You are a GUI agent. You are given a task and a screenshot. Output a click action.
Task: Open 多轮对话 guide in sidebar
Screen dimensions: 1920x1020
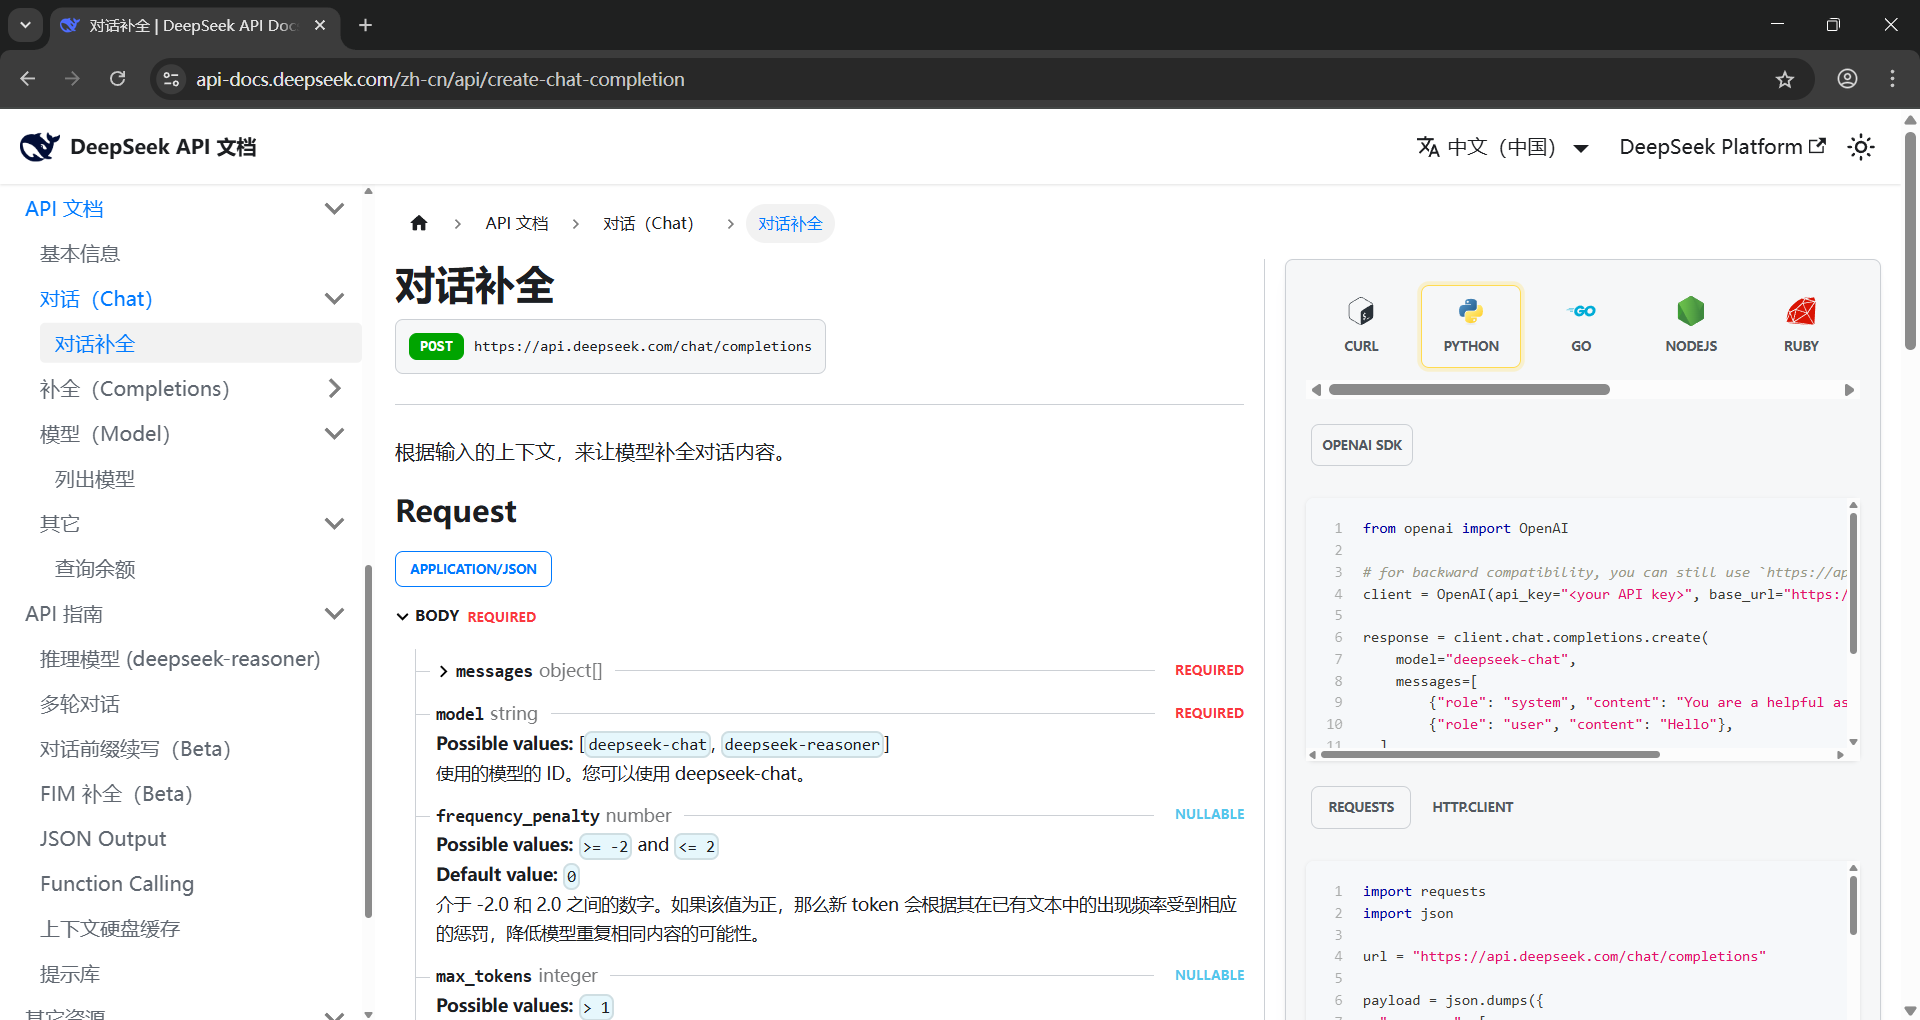pyautogui.click(x=80, y=704)
